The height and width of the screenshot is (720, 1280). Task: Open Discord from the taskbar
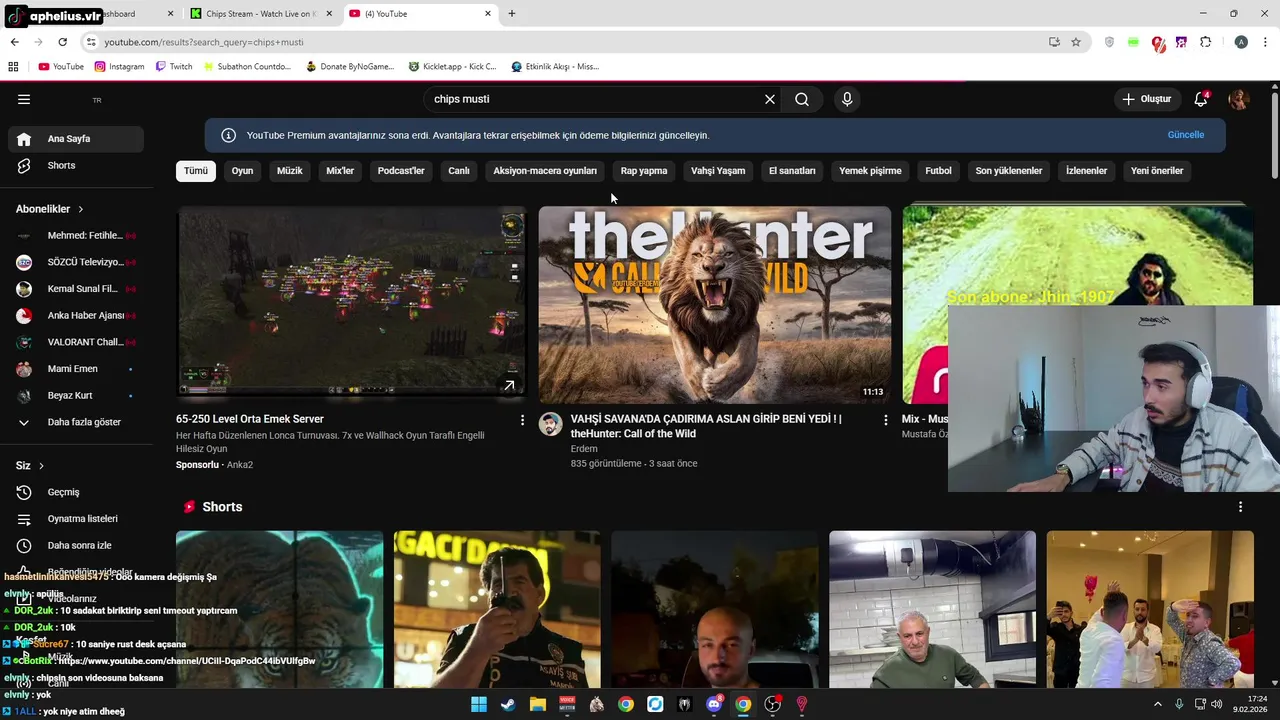(714, 704)
